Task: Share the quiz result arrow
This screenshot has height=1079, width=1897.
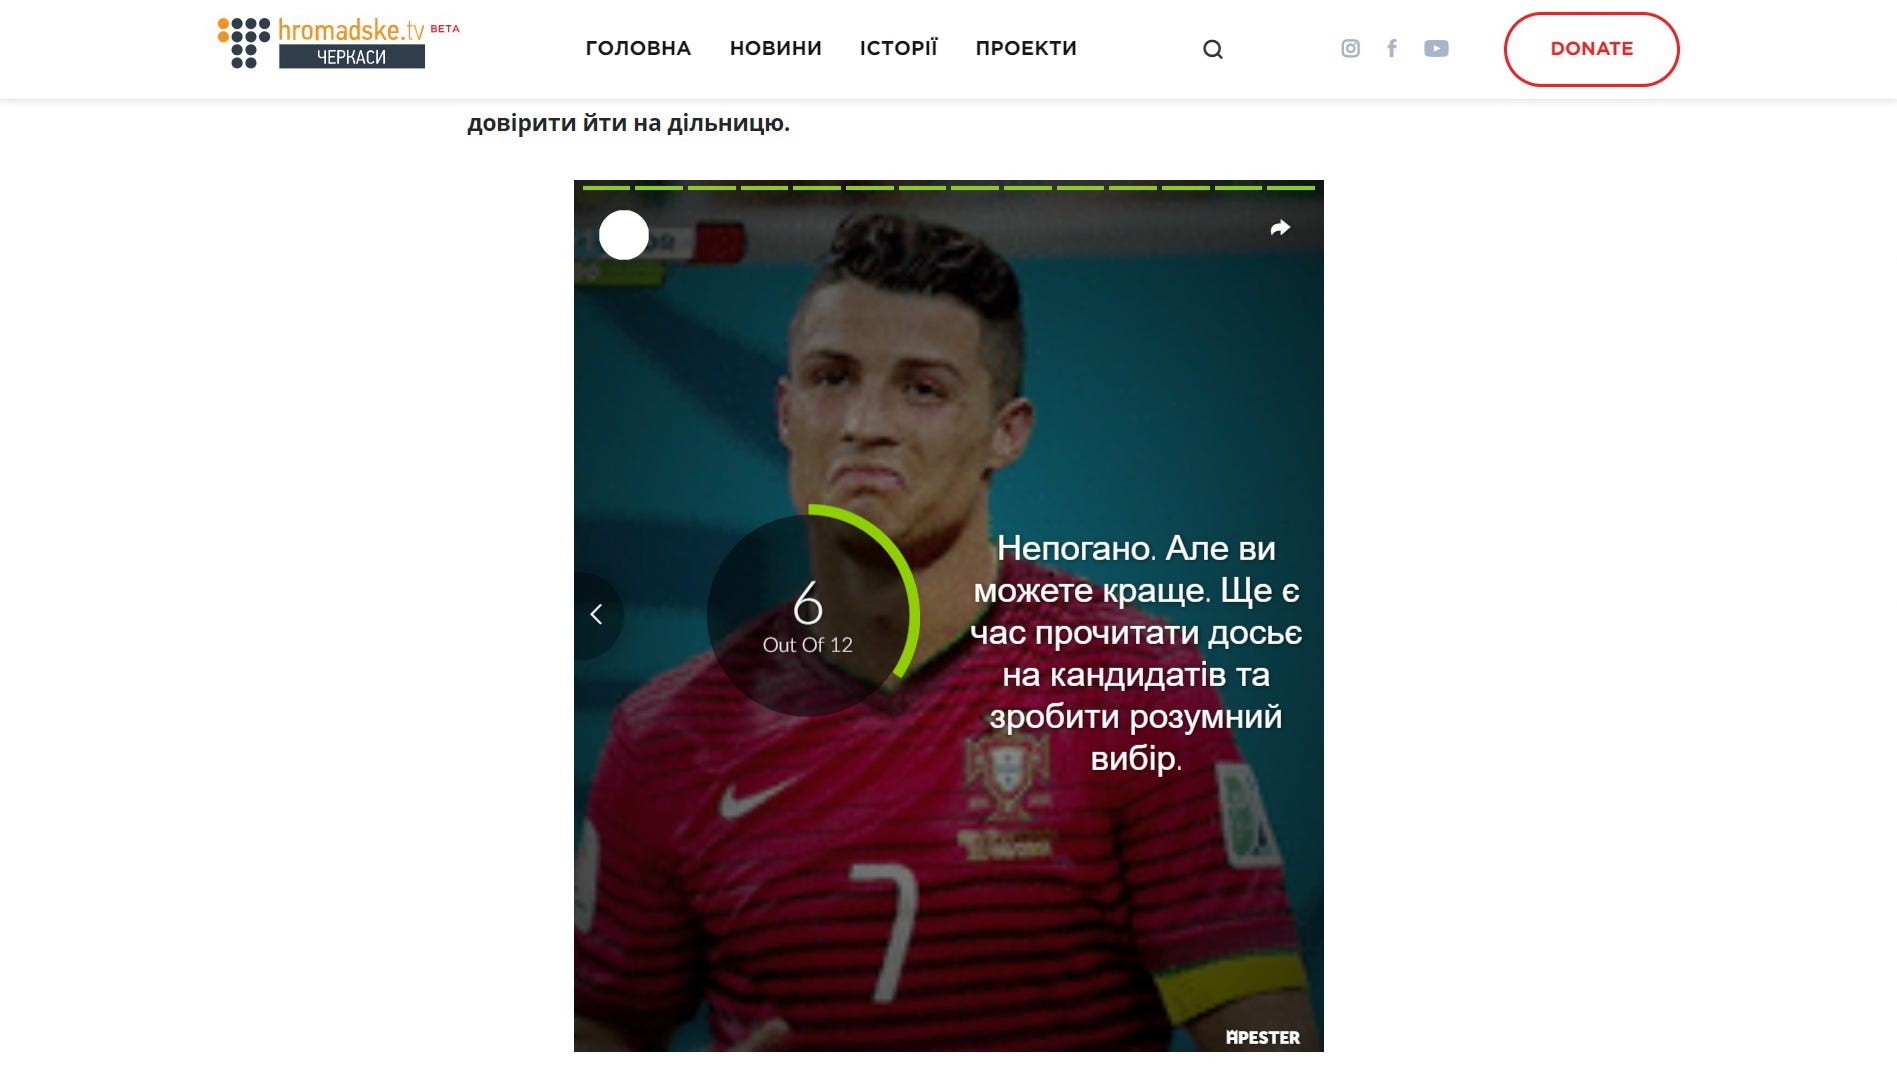Action: point(1280,228)
